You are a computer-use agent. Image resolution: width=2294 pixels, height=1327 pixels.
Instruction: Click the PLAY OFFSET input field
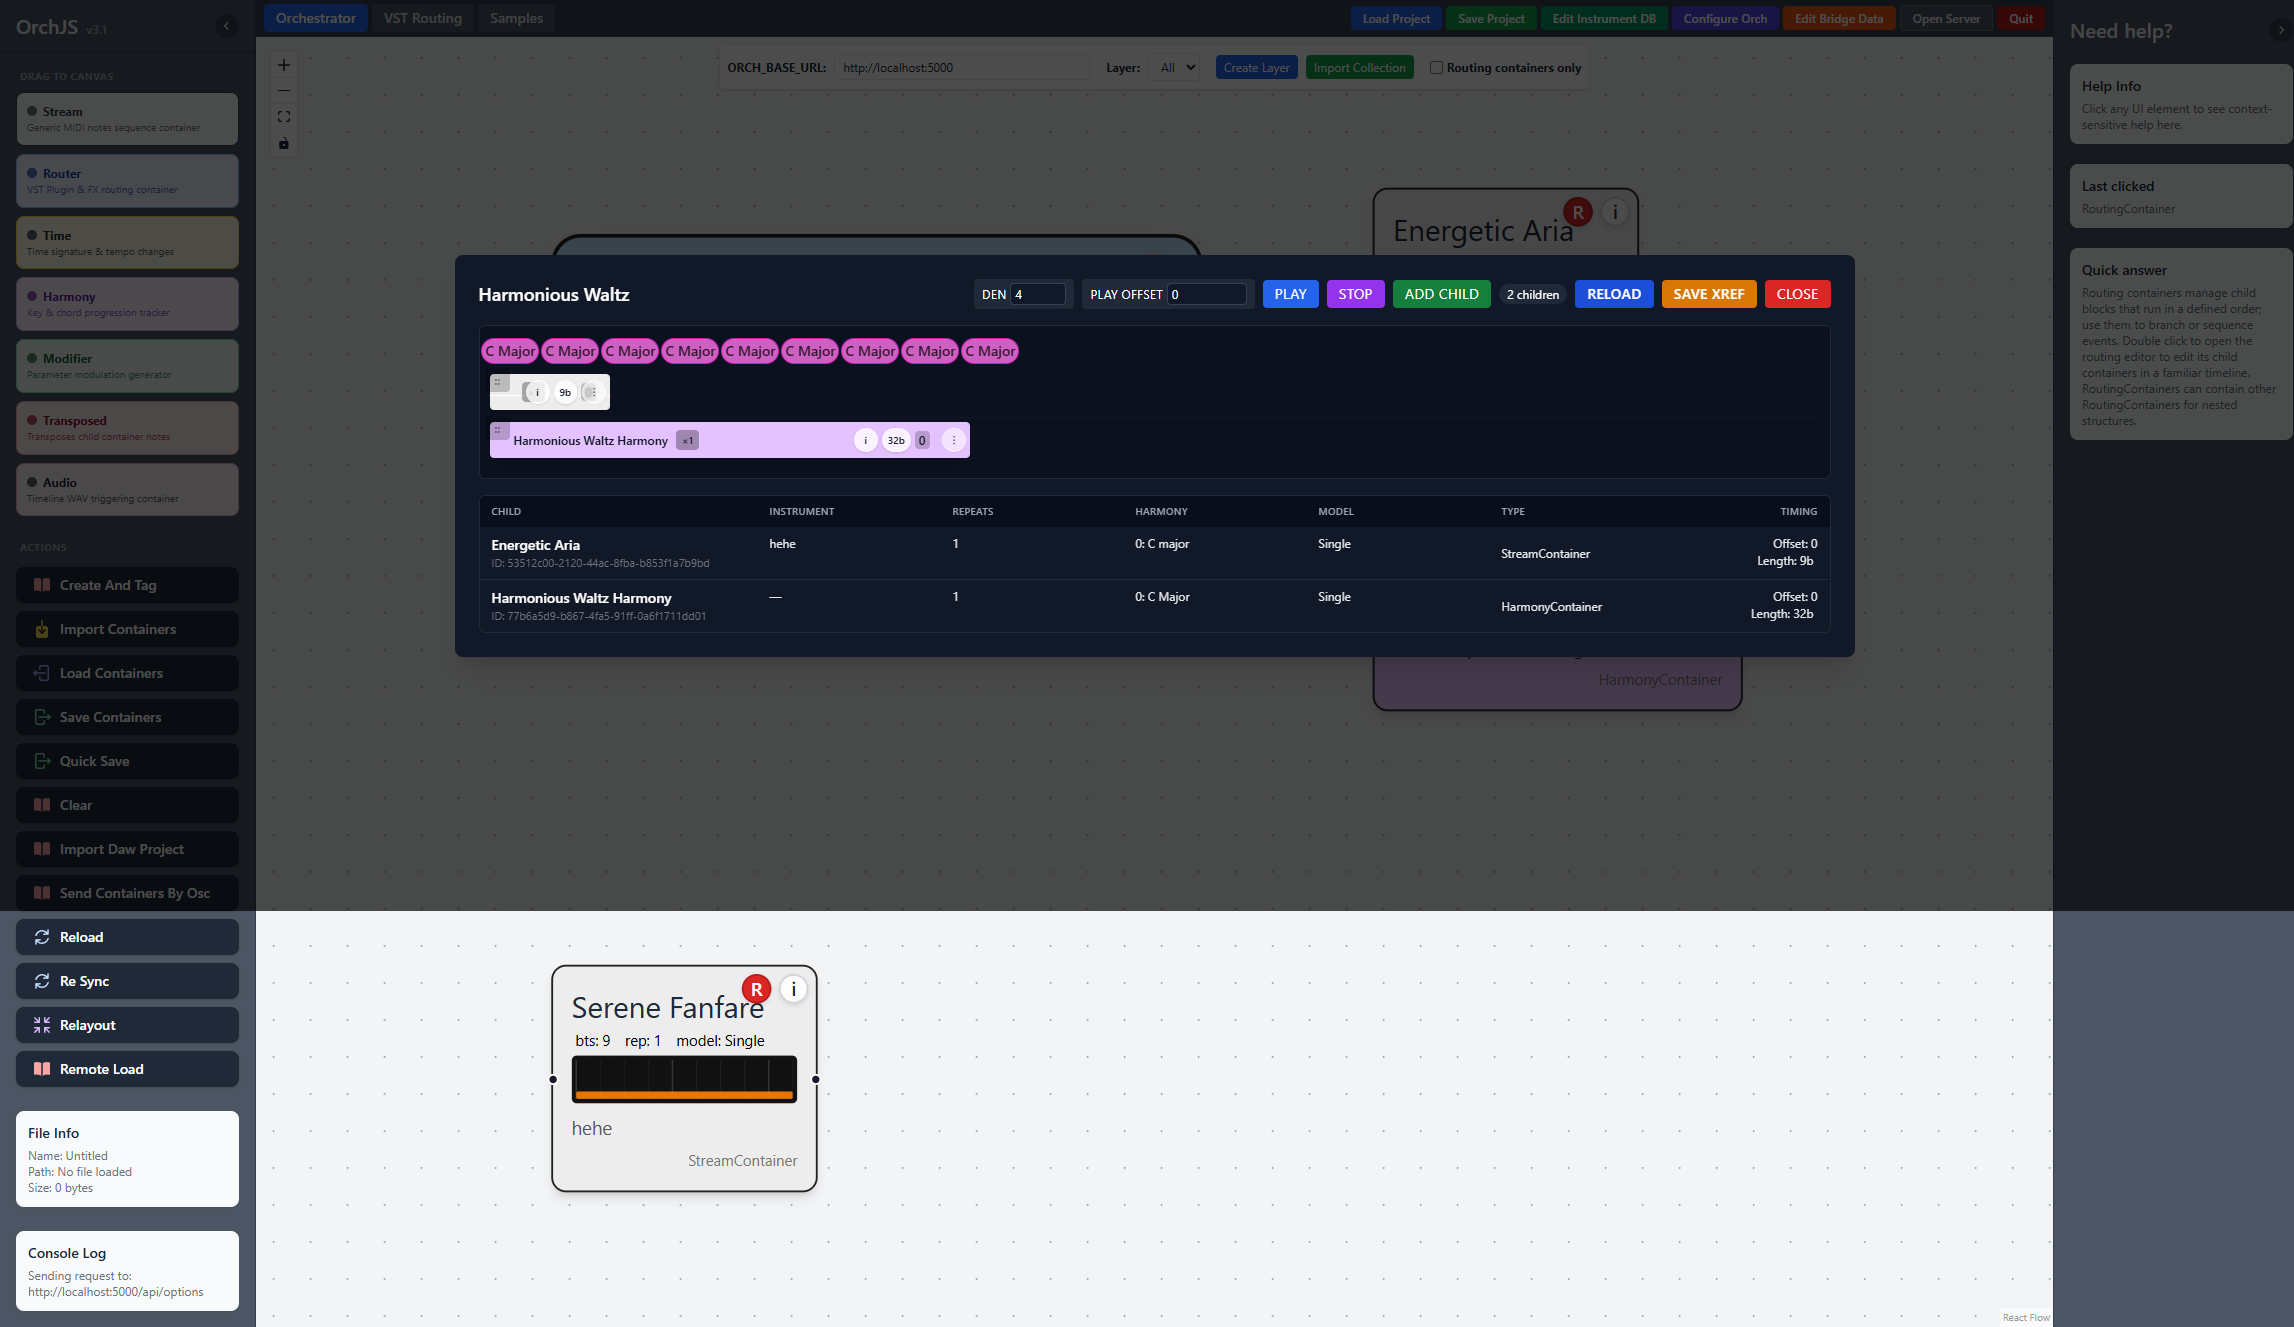pyautogui.click(x=1207, y=294)
